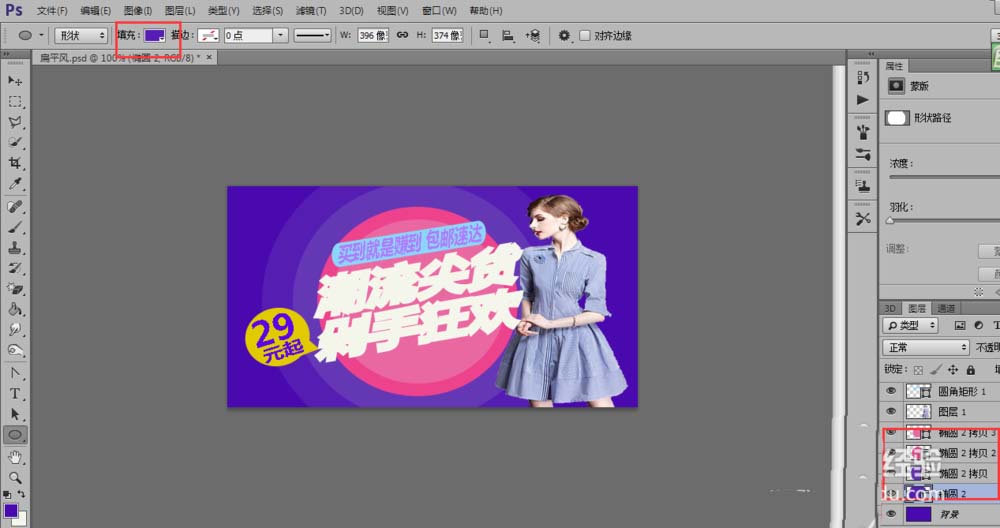
Task: Select the Ellipse shape tool in toolbox
Action: 15,435
